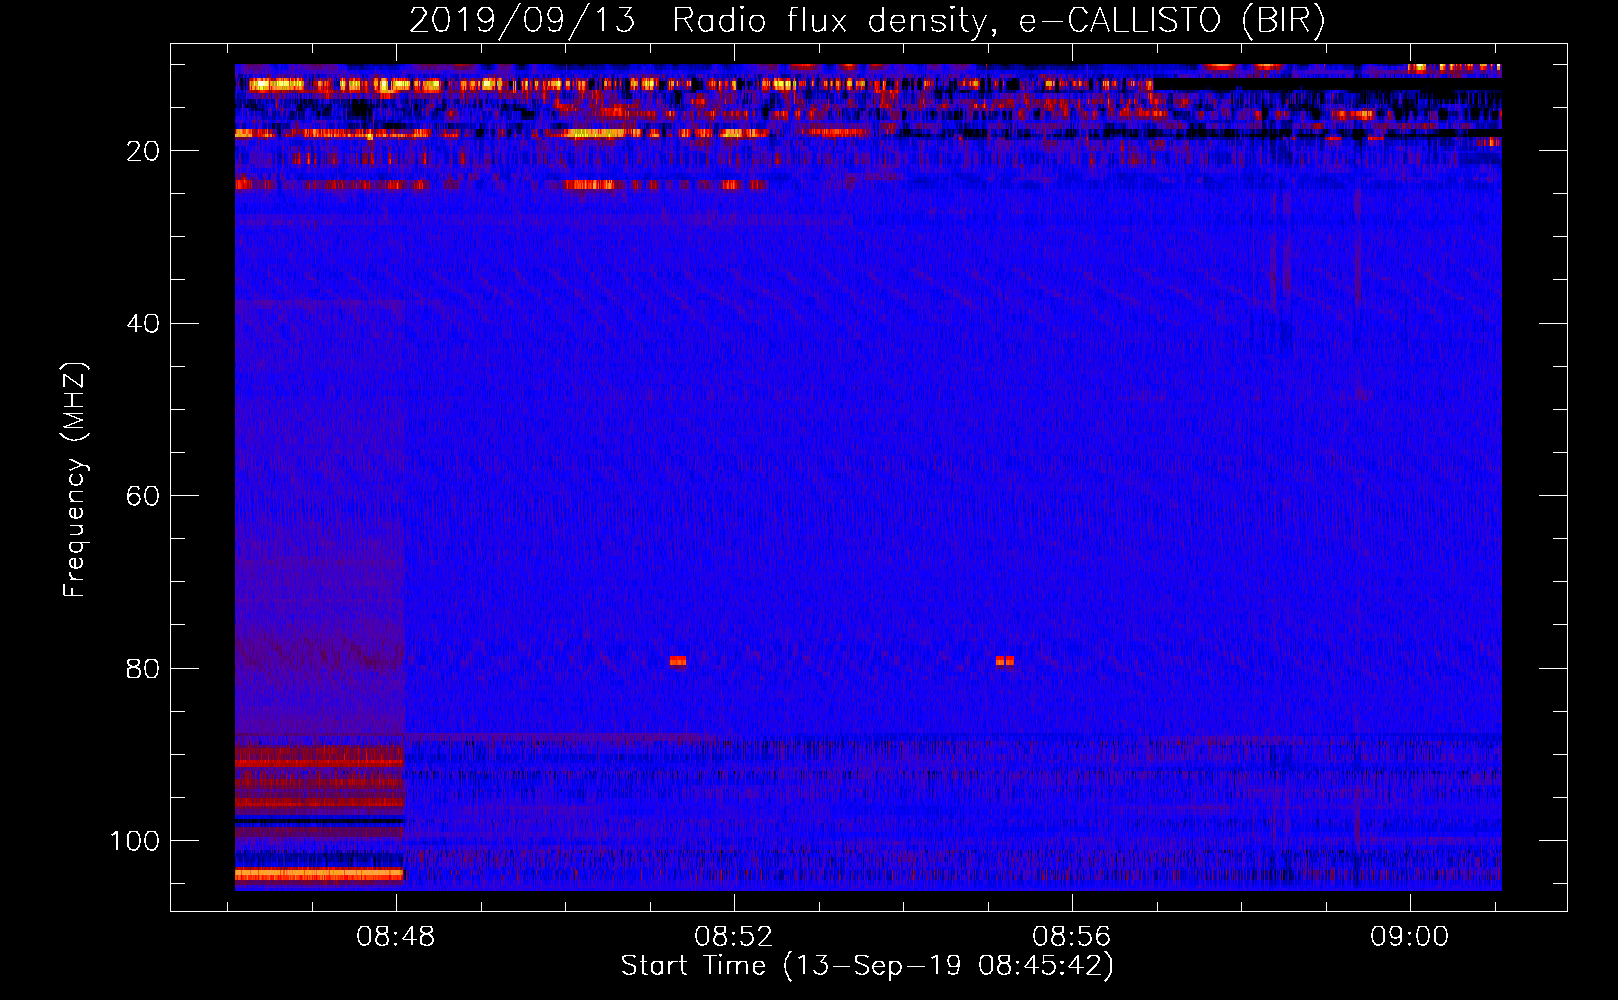Click the 'Start Time (13-Sep-19 08:45:42)' label
This screenshot has width=1618, height=1000.
coord(867,966)
